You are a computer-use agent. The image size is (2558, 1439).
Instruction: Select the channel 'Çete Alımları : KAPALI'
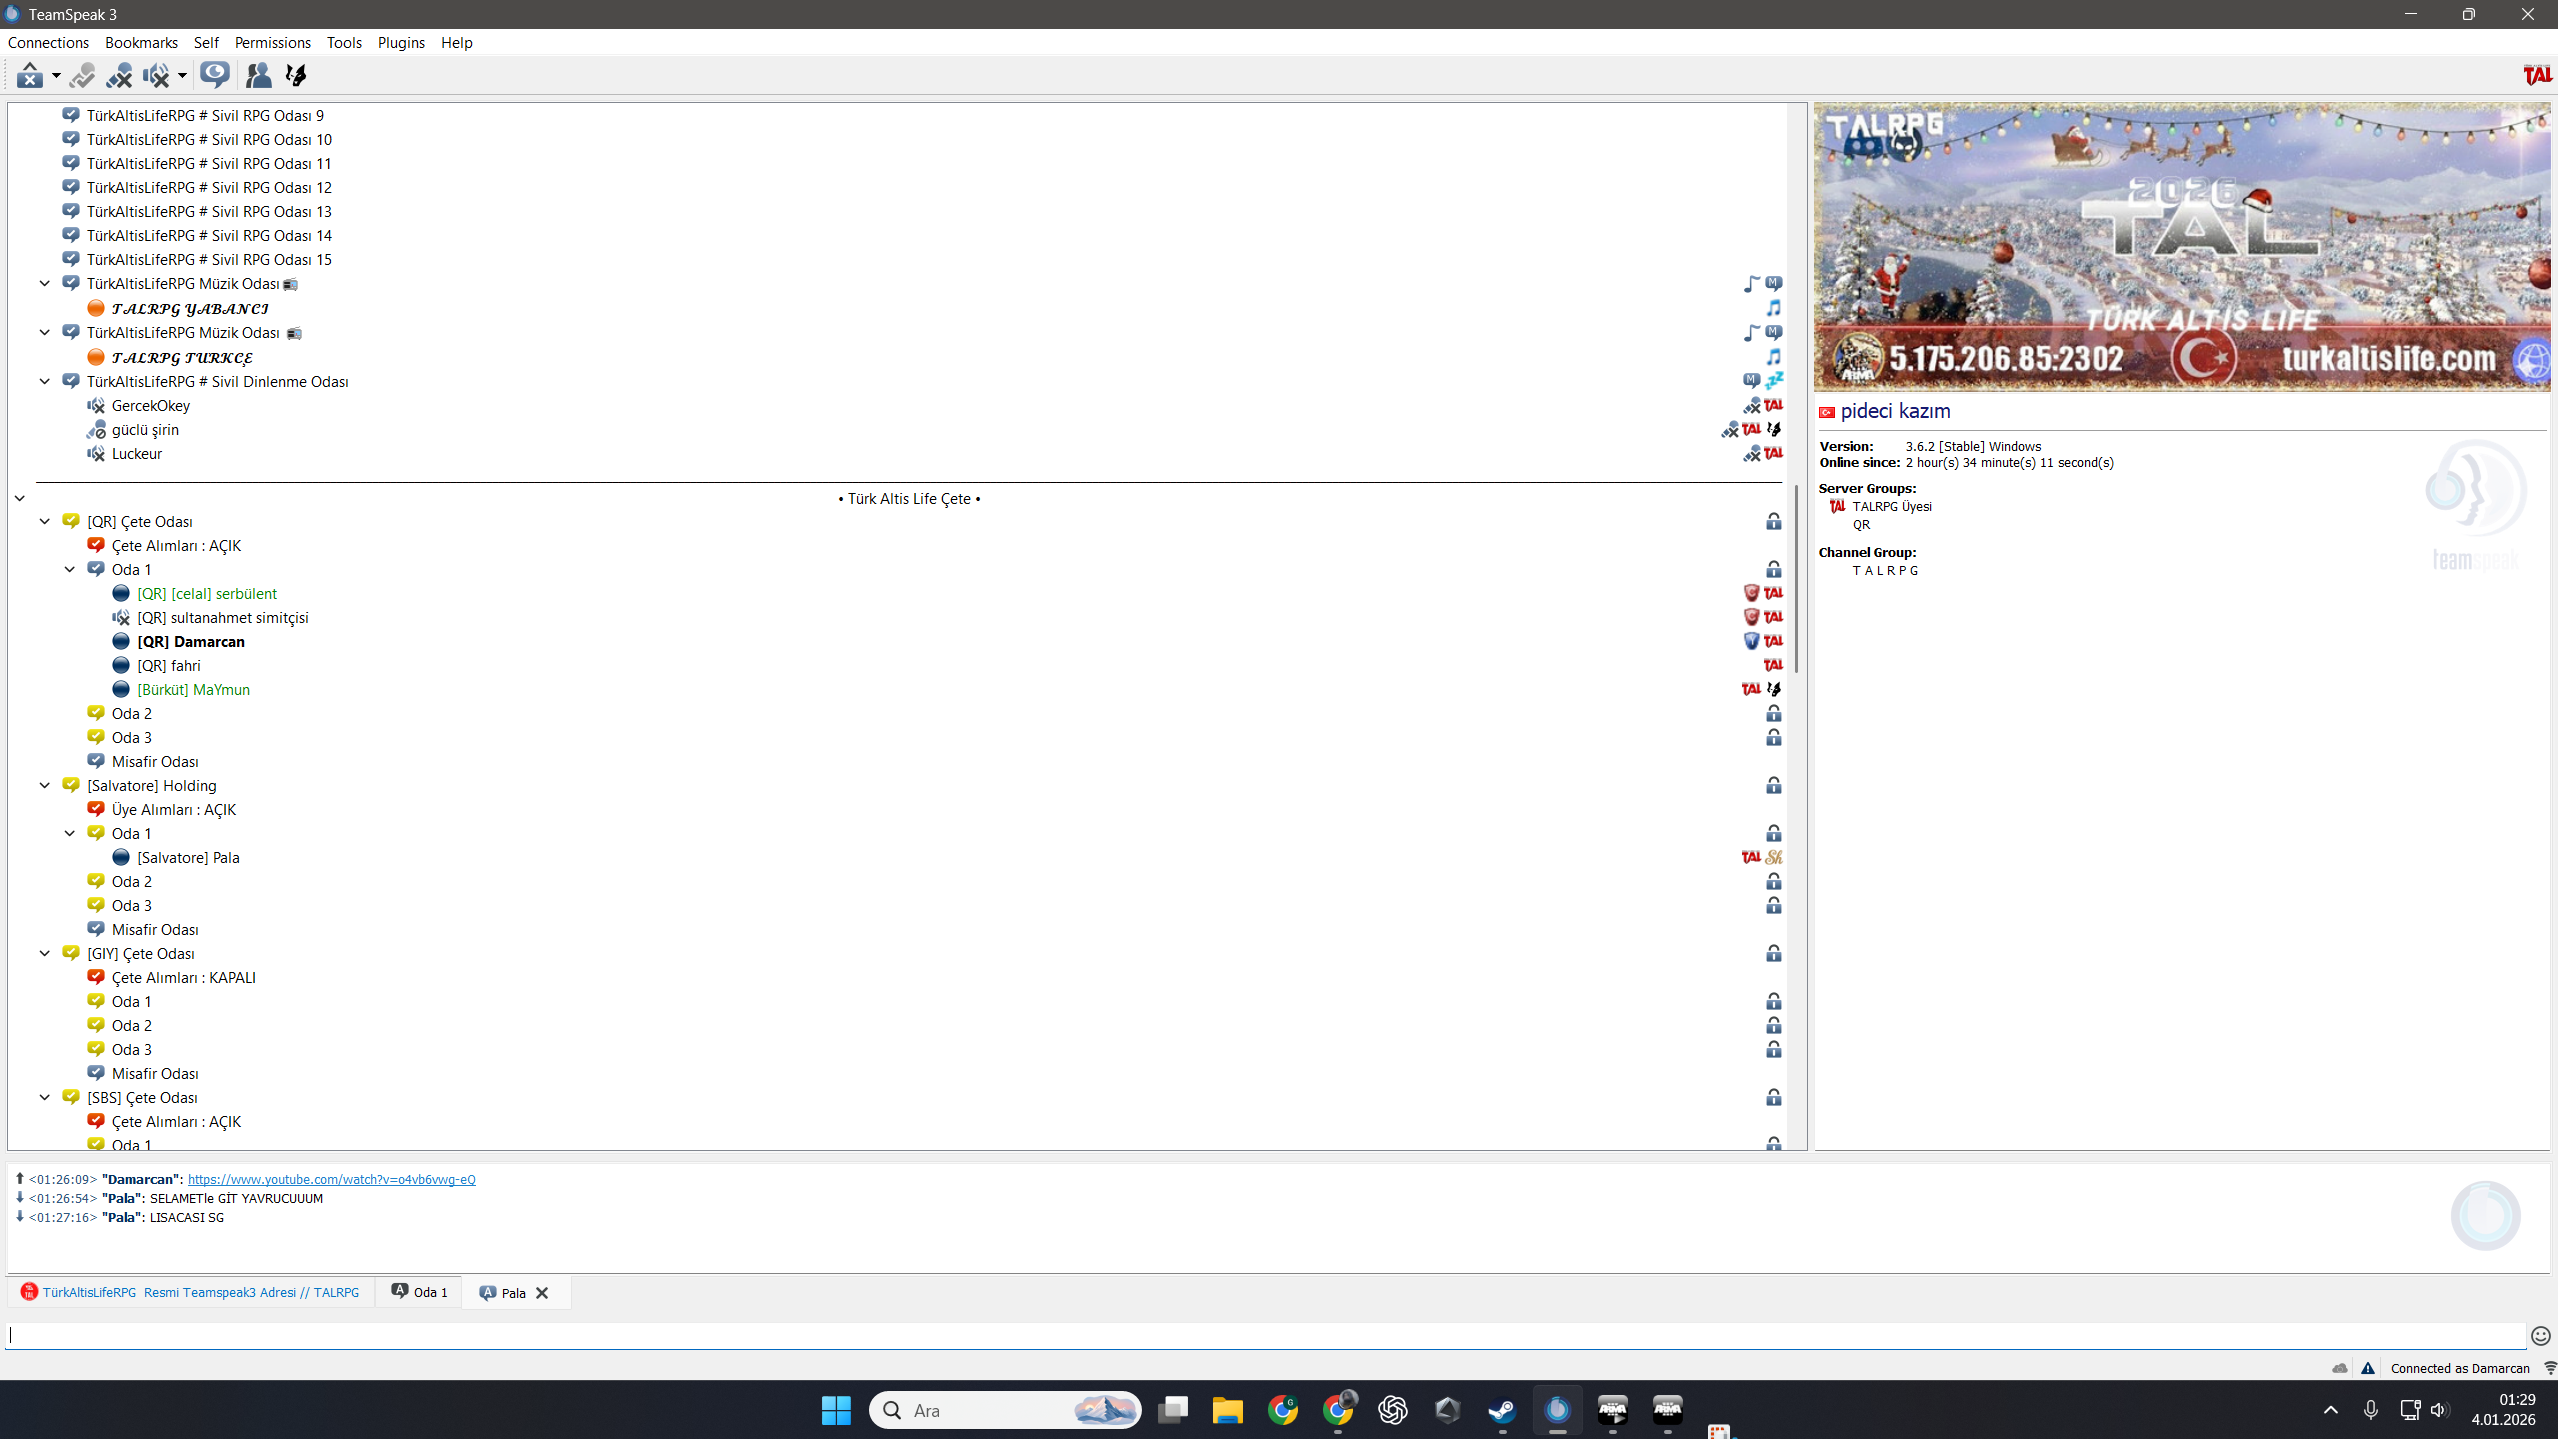click(x=184, y=977)
